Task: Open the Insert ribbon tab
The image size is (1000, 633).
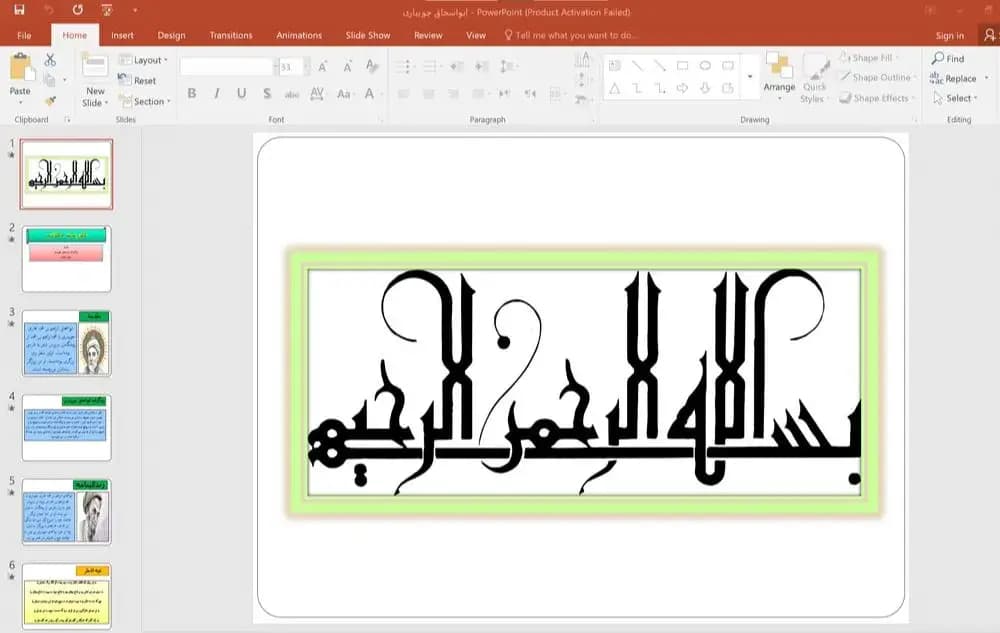Action: tap(122, 36)
